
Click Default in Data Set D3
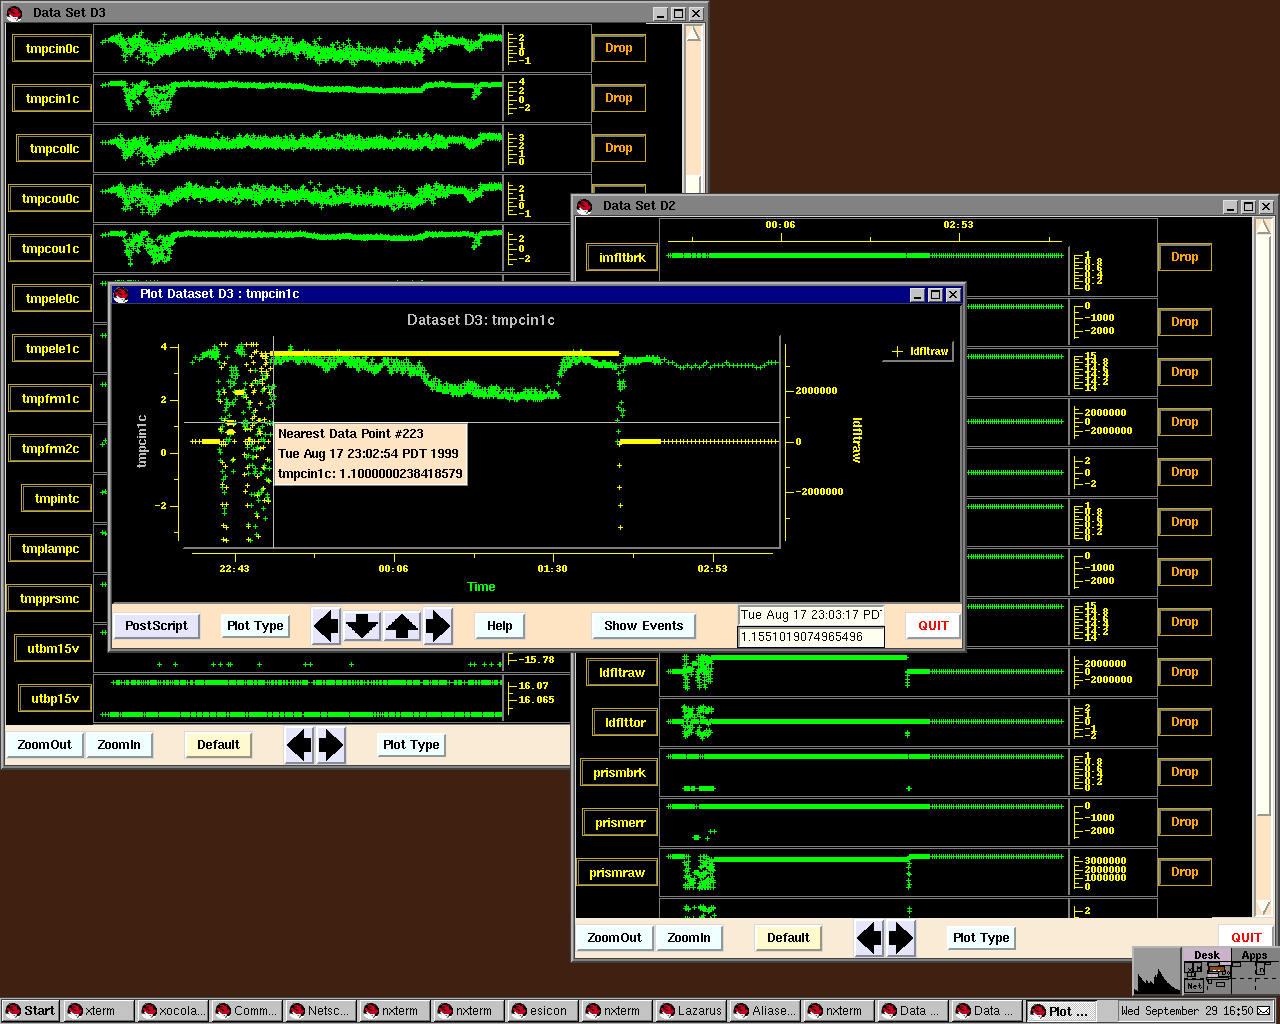[218, 745]
